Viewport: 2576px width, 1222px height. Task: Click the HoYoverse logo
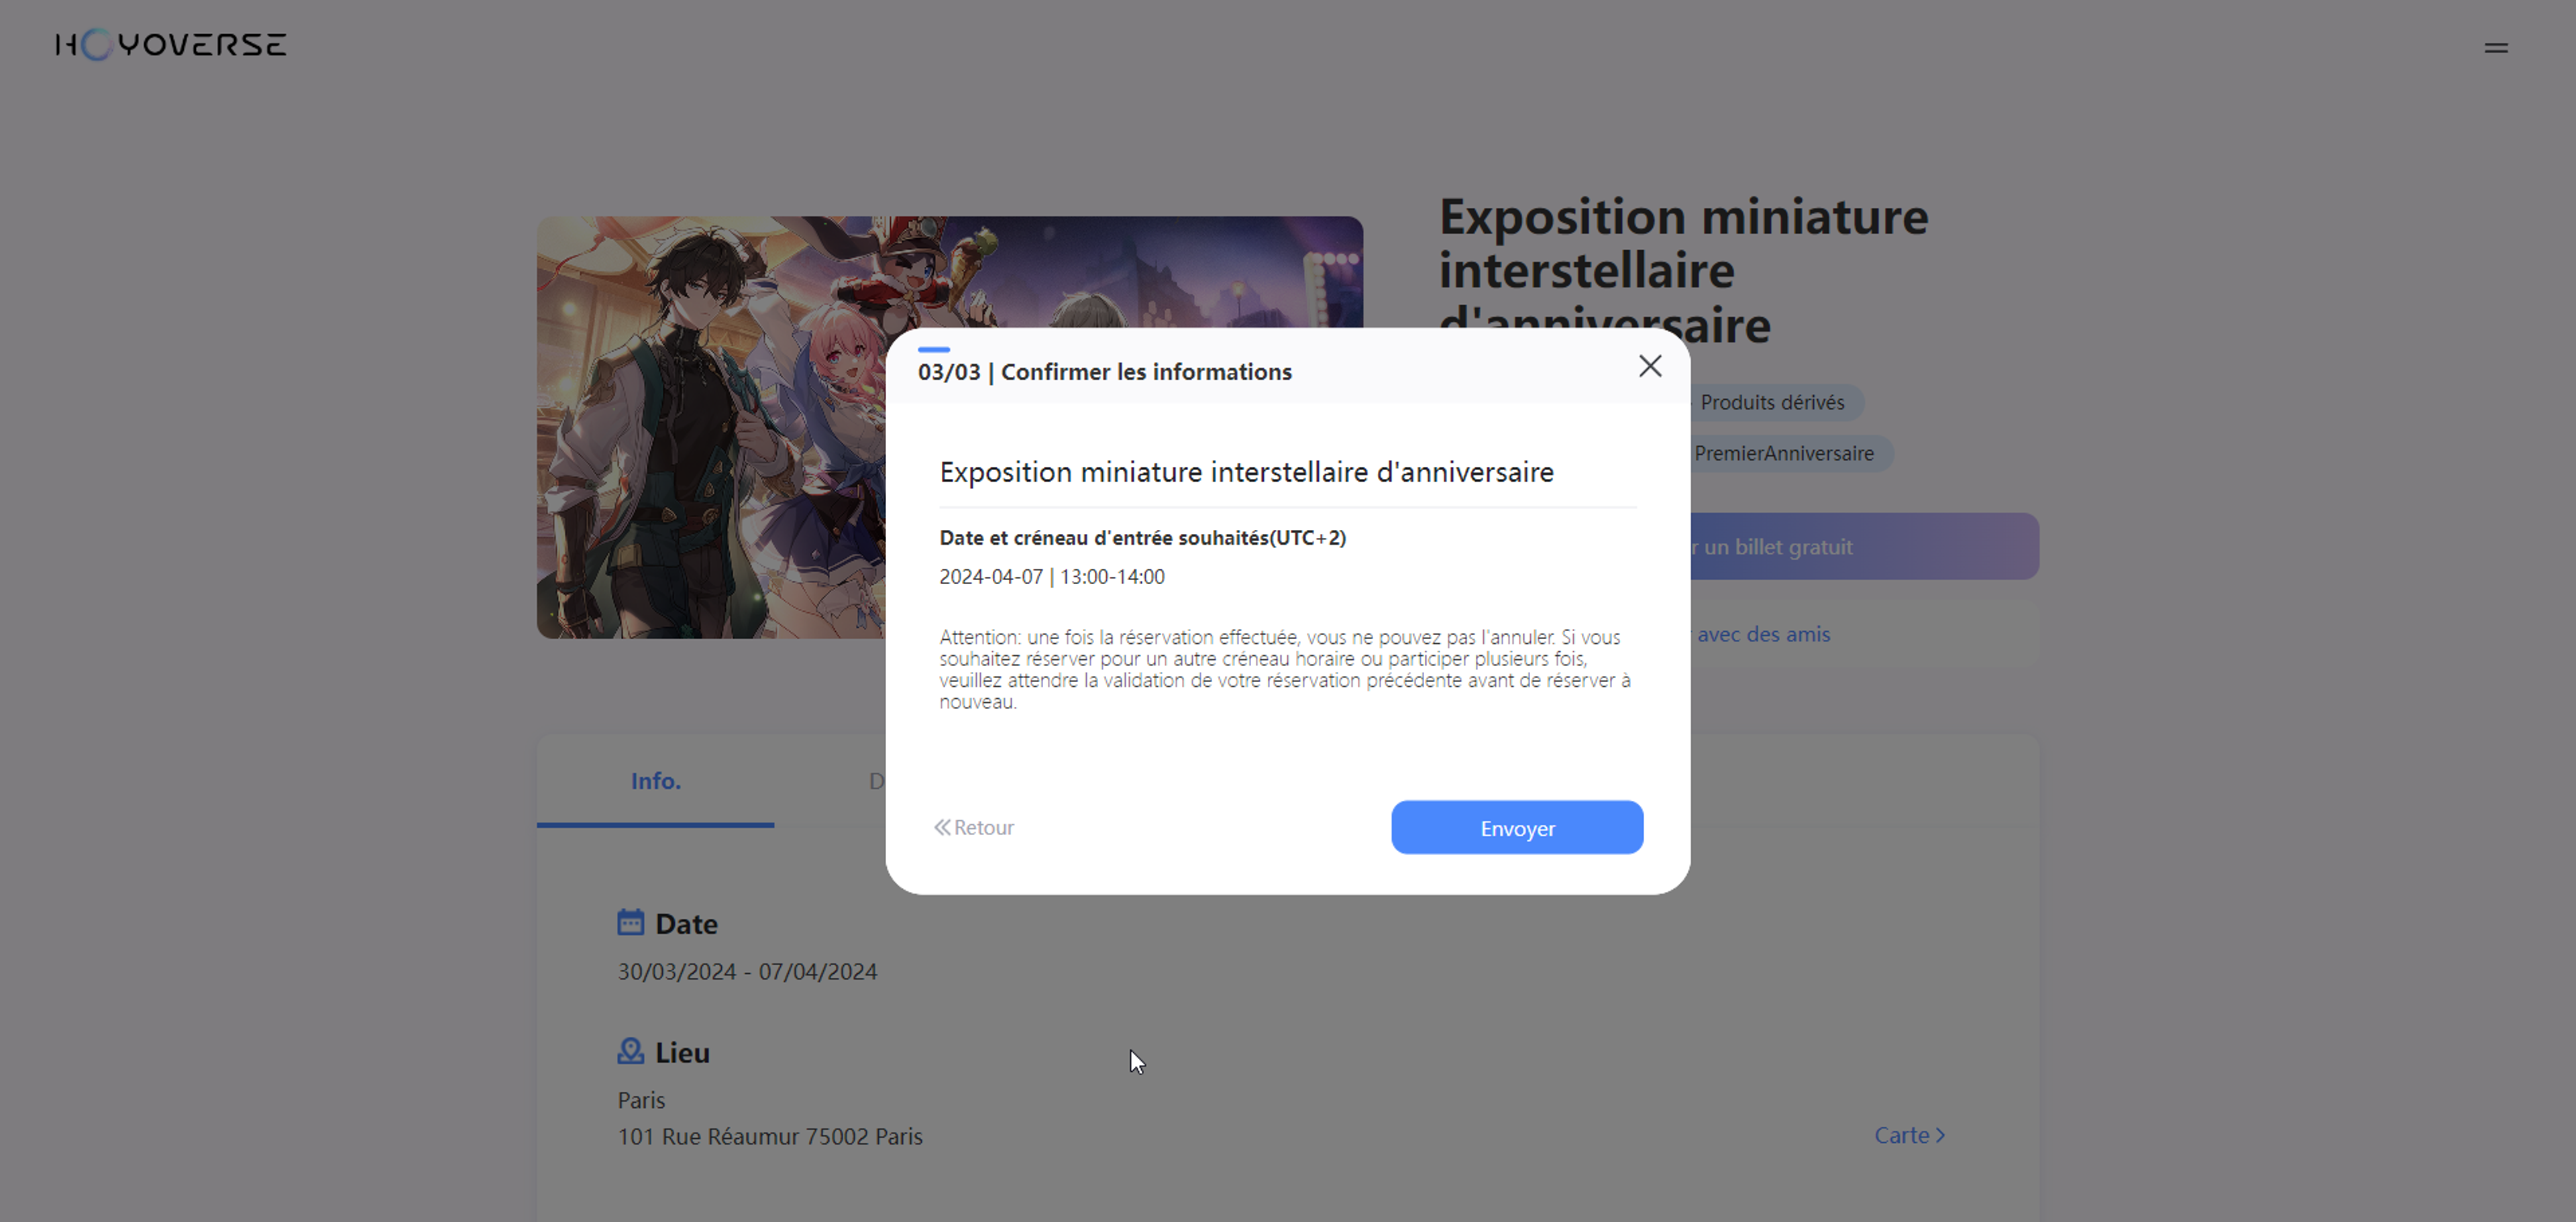click(x=171, y=44)
